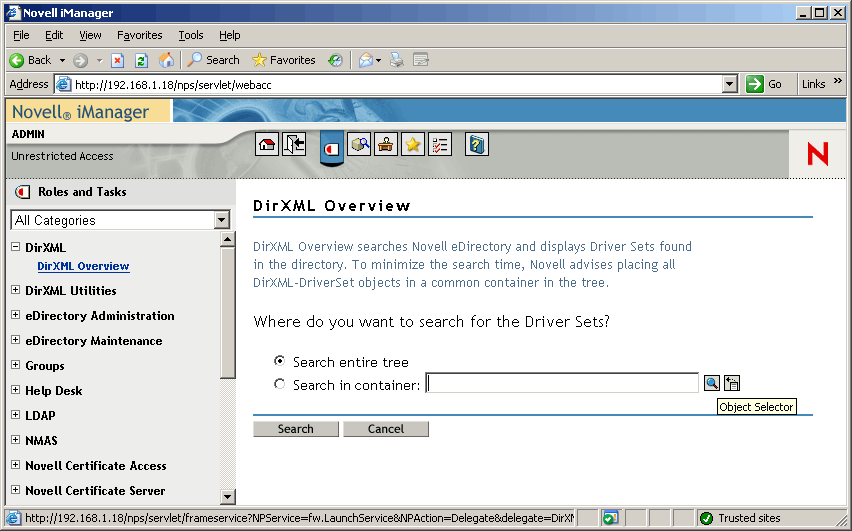Open the address bar dropdown arrow
Screen dimensions: 852x531
coord(730,84)
